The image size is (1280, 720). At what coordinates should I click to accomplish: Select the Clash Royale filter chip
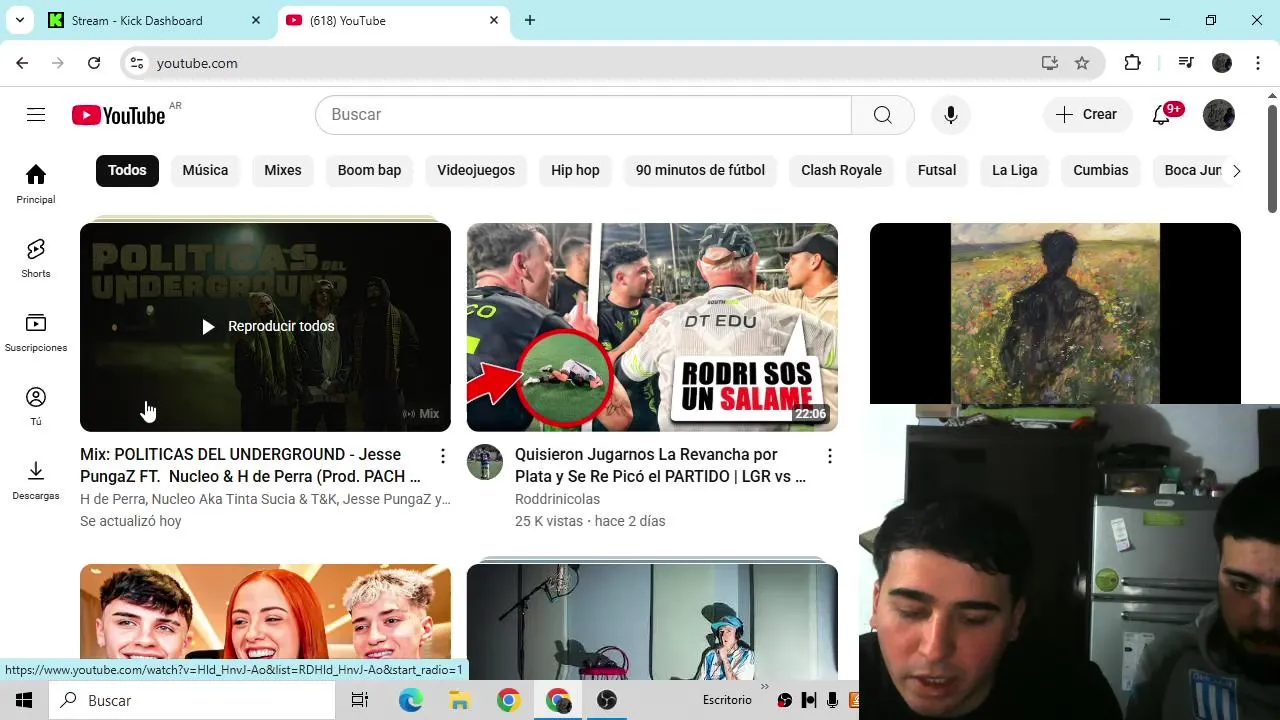pos(841,170)
